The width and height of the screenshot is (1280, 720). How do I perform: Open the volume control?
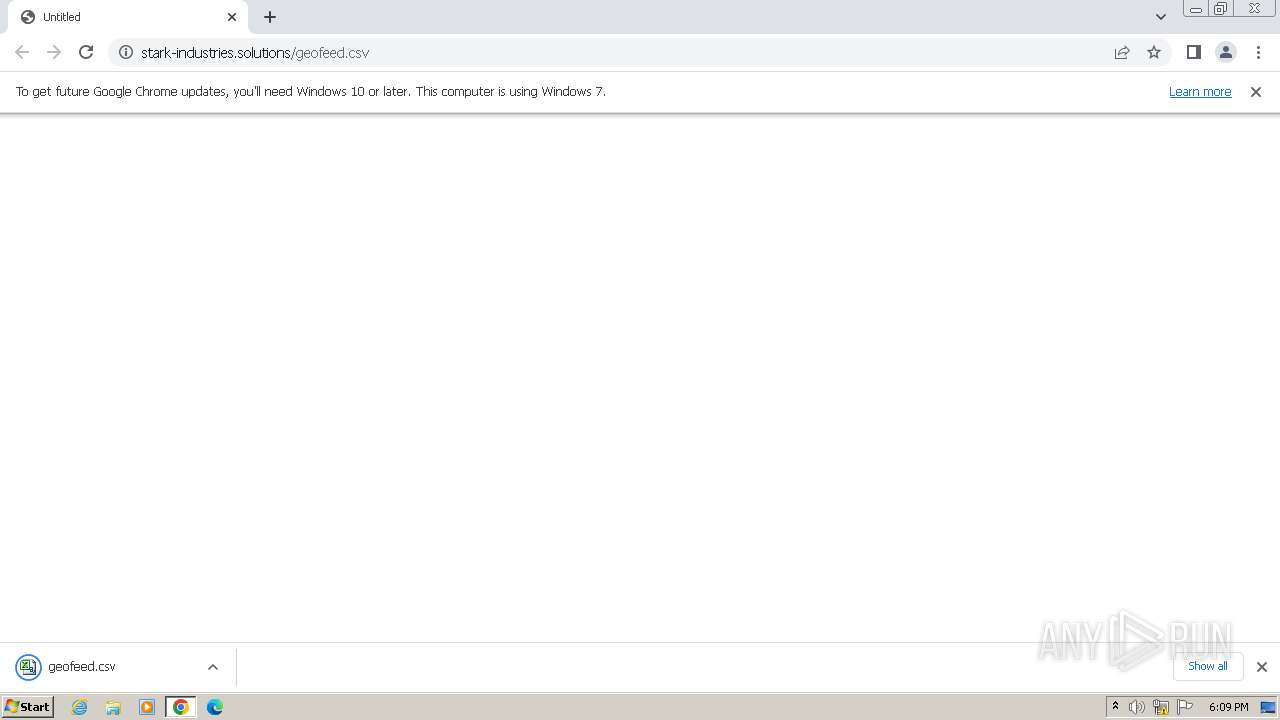(x=1137, y=707)
